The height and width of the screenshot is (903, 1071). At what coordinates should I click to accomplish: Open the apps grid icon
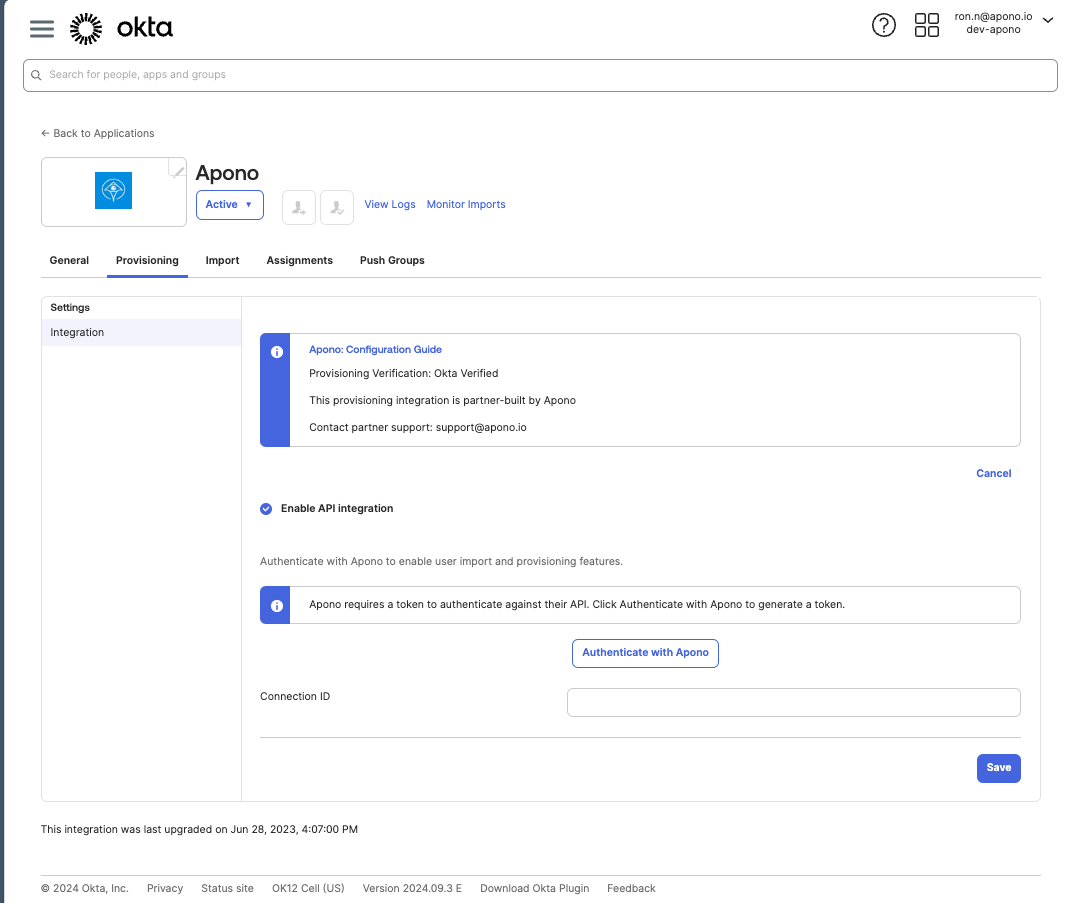[927, 26]
